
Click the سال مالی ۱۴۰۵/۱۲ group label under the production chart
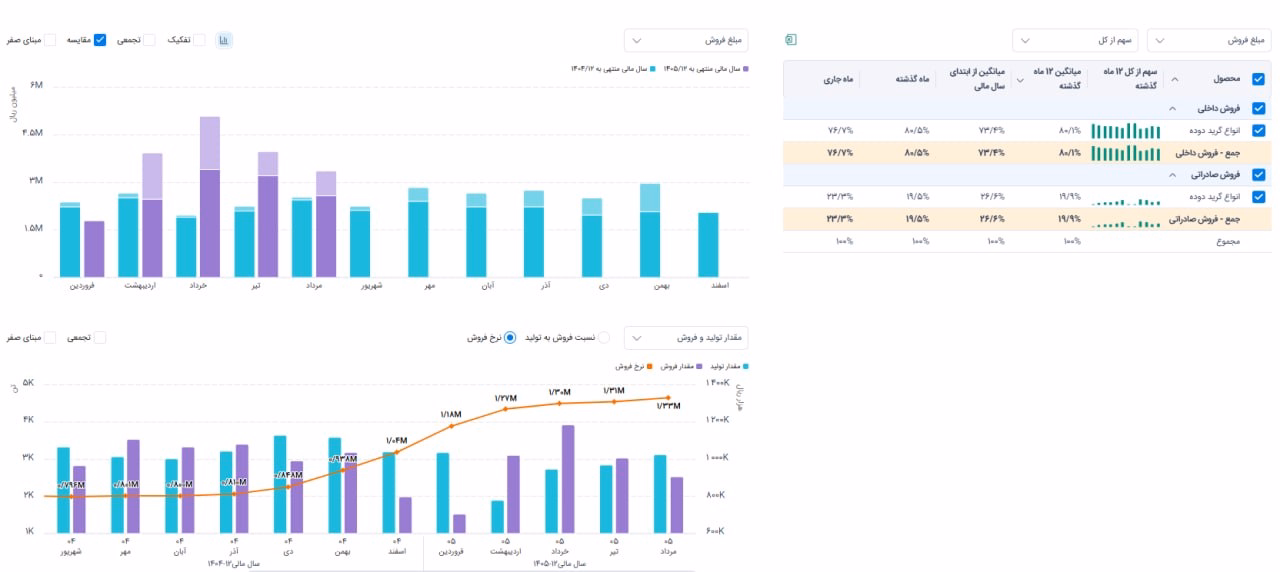pos(560,563)
